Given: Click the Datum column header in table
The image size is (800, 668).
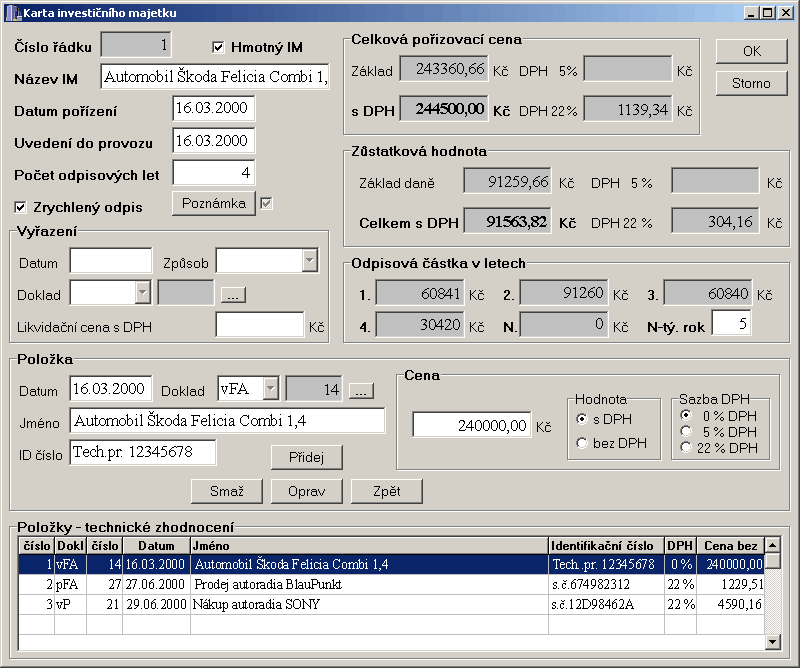Looking at the screenshot, I should click(x=156, y=546).
